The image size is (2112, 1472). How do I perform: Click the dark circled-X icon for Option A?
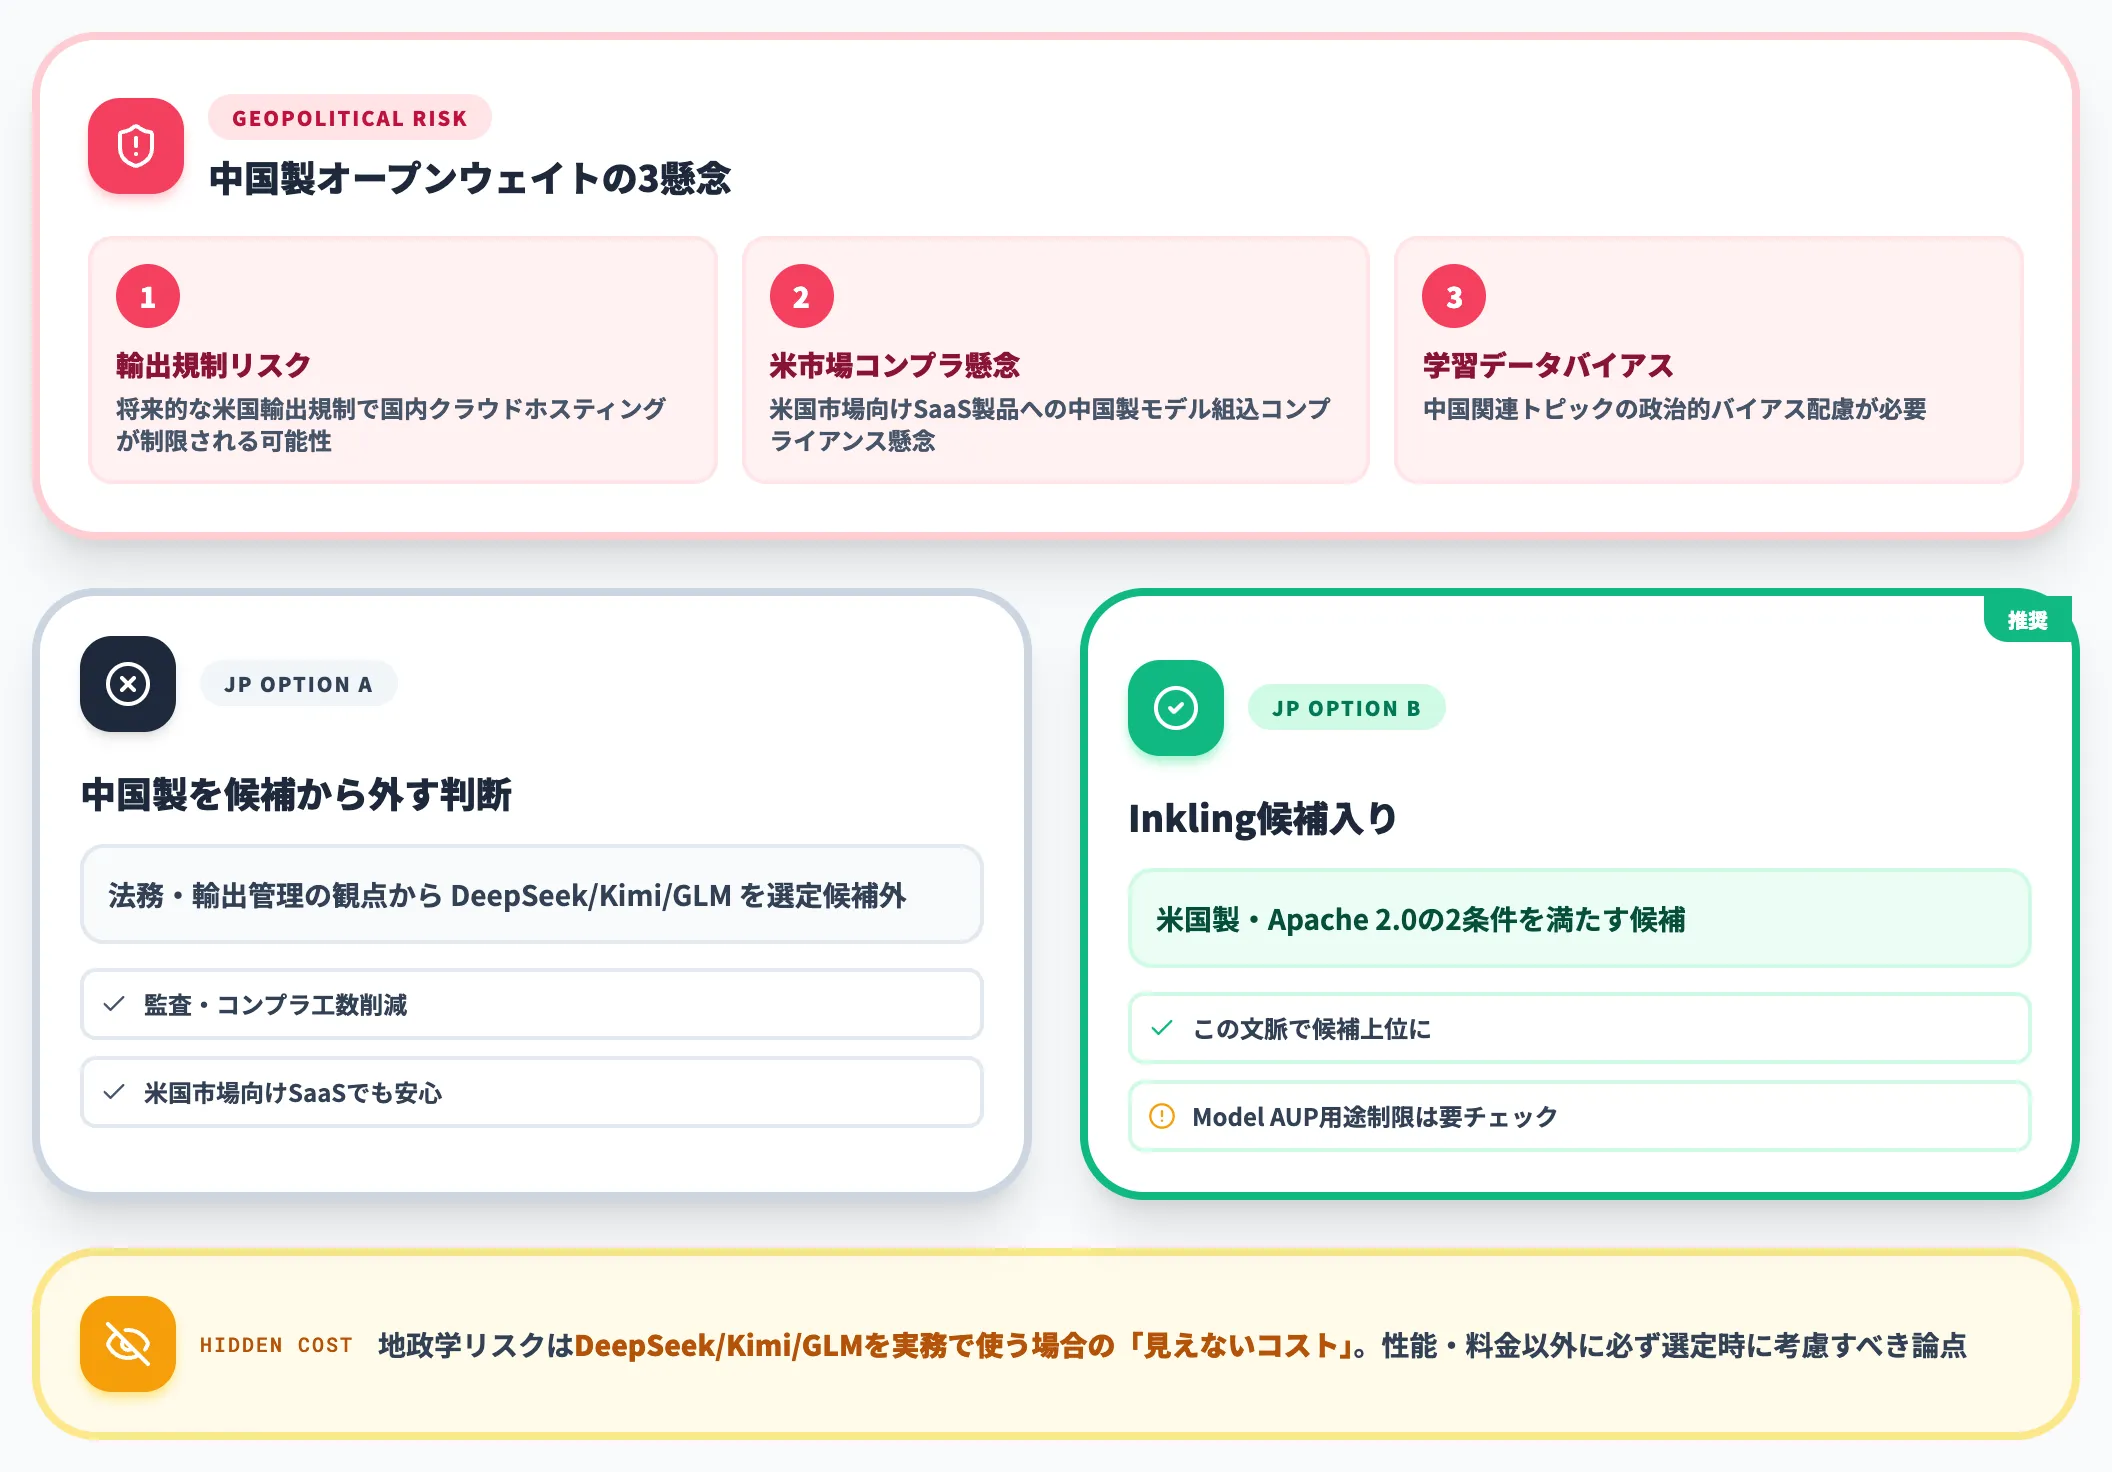(128, 684)
